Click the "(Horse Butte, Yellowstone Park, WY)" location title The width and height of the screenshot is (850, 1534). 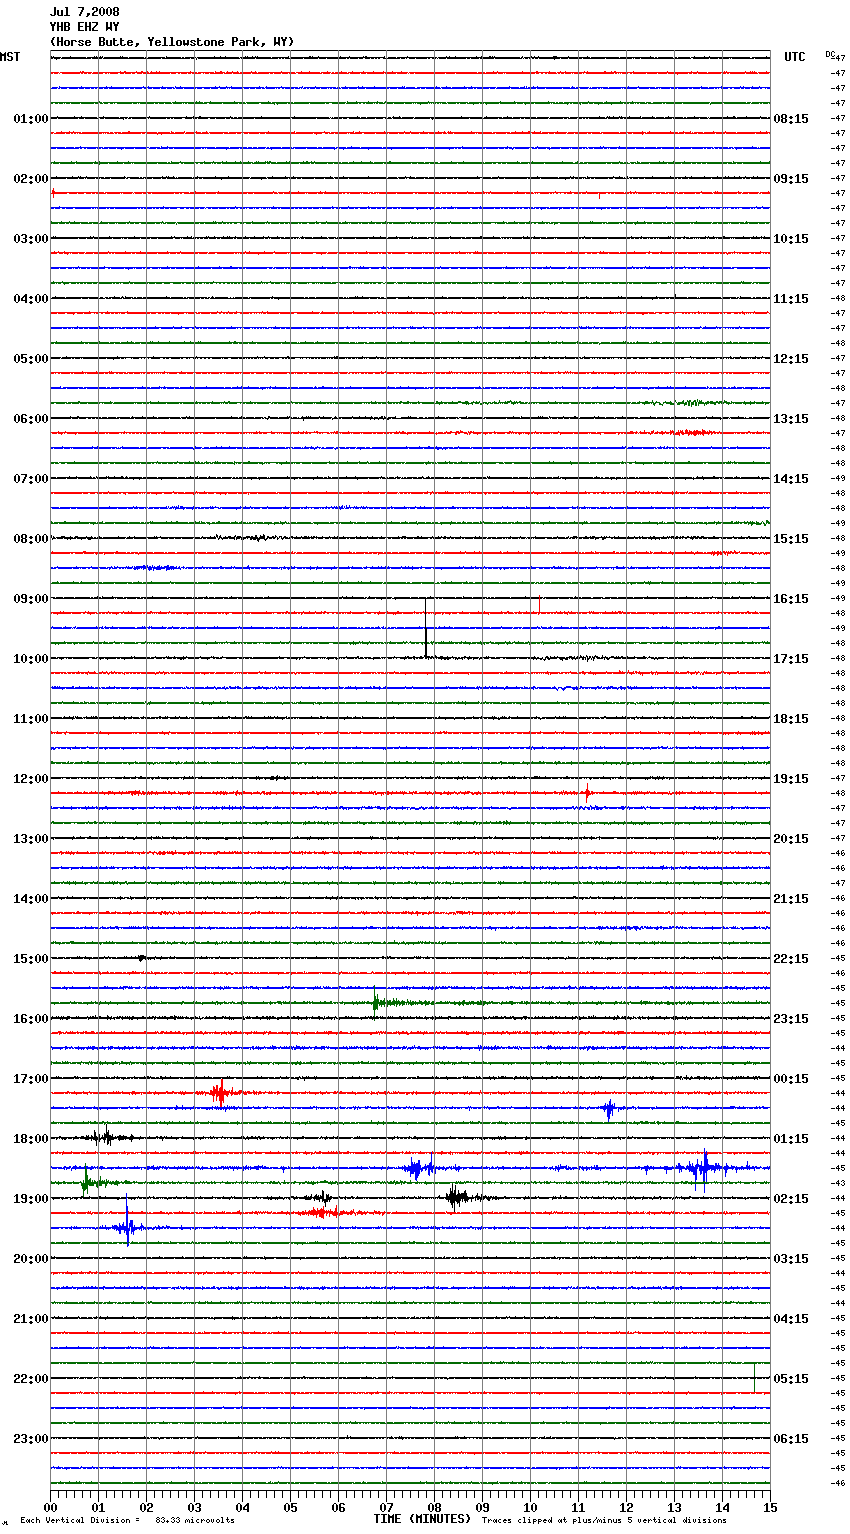pyautogui.click(x=172, y=42)
